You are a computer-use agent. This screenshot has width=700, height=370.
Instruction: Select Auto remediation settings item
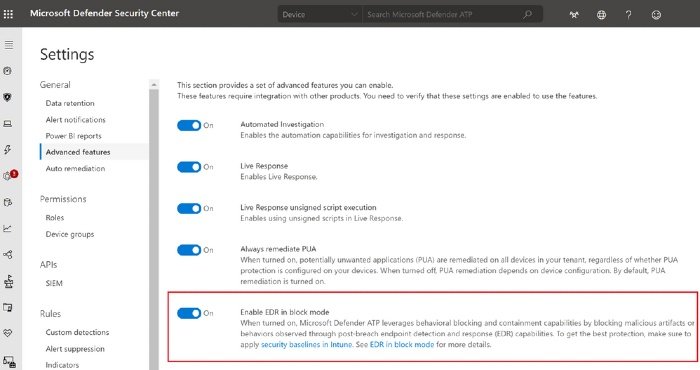75,168
